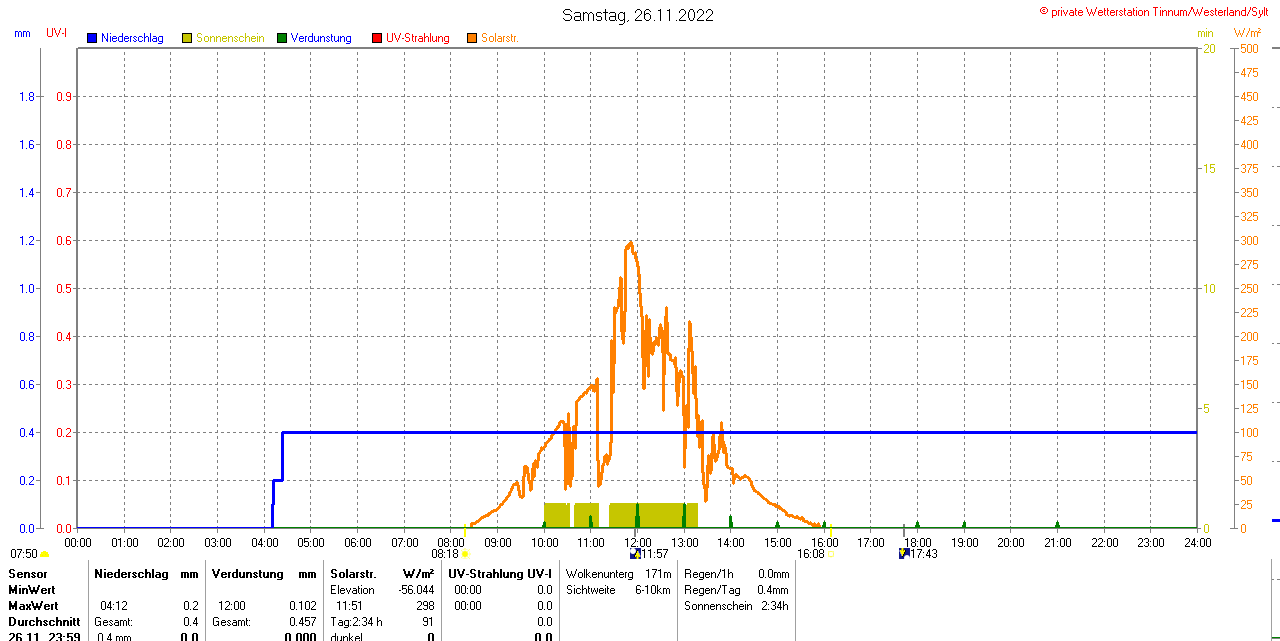The image size is (1280, 641).
Task: Click the green Verdunstung legend square
Action: pos(282,38)
